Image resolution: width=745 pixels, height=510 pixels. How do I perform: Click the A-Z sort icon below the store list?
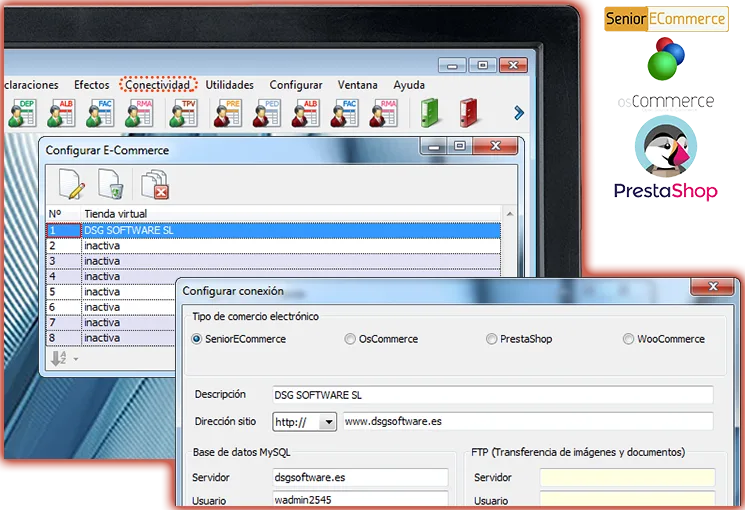58,358
